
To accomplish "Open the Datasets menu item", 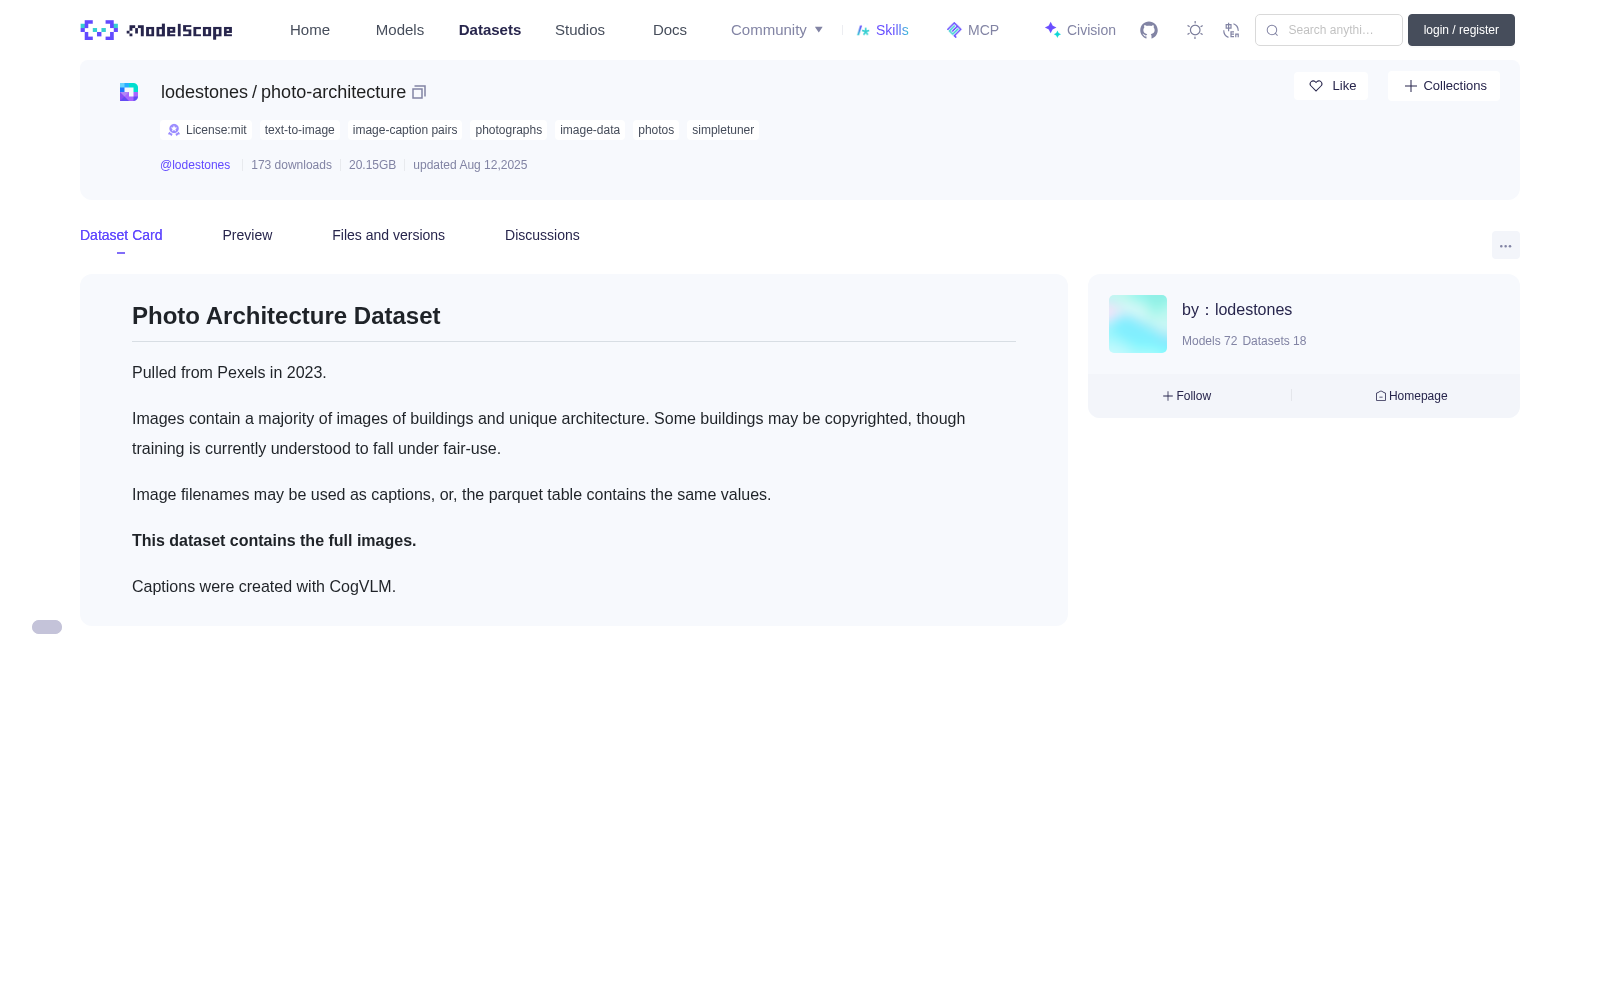I will (x=490, y=30).
